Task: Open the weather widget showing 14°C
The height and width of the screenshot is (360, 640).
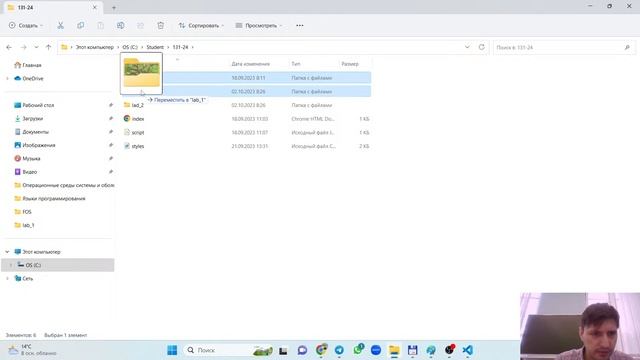Action: click(32, 350)
